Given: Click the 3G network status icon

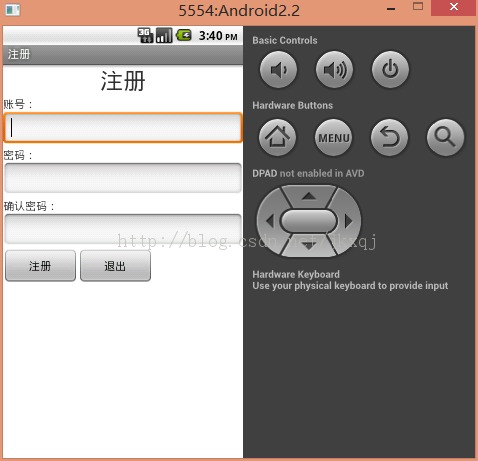Looking at the screenshot, I should tap(145, 35).
